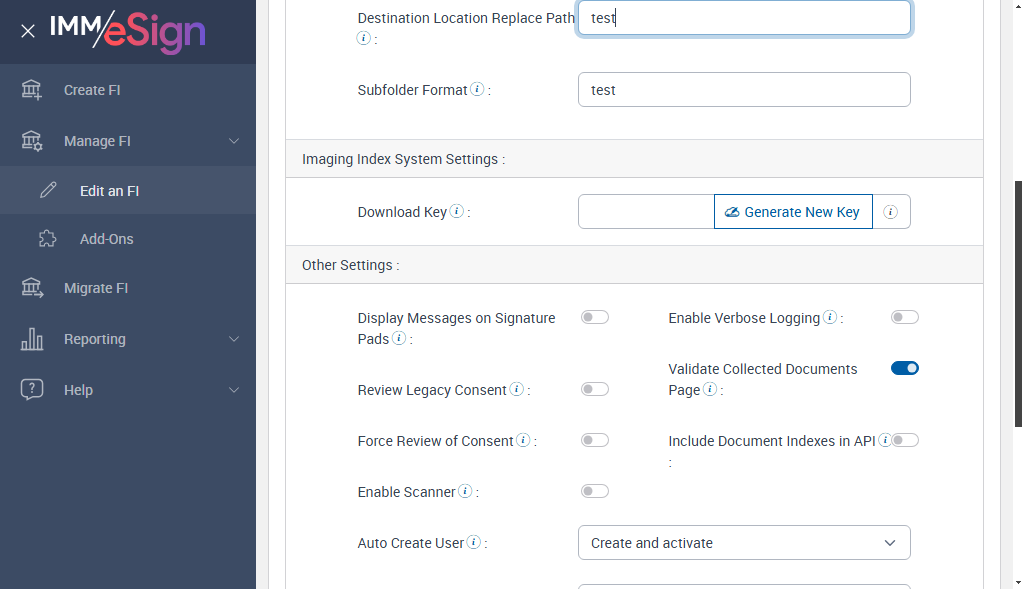The image size is (1024, 589).
Task: Click Subfolder Format input field
Action: [744, 89]
